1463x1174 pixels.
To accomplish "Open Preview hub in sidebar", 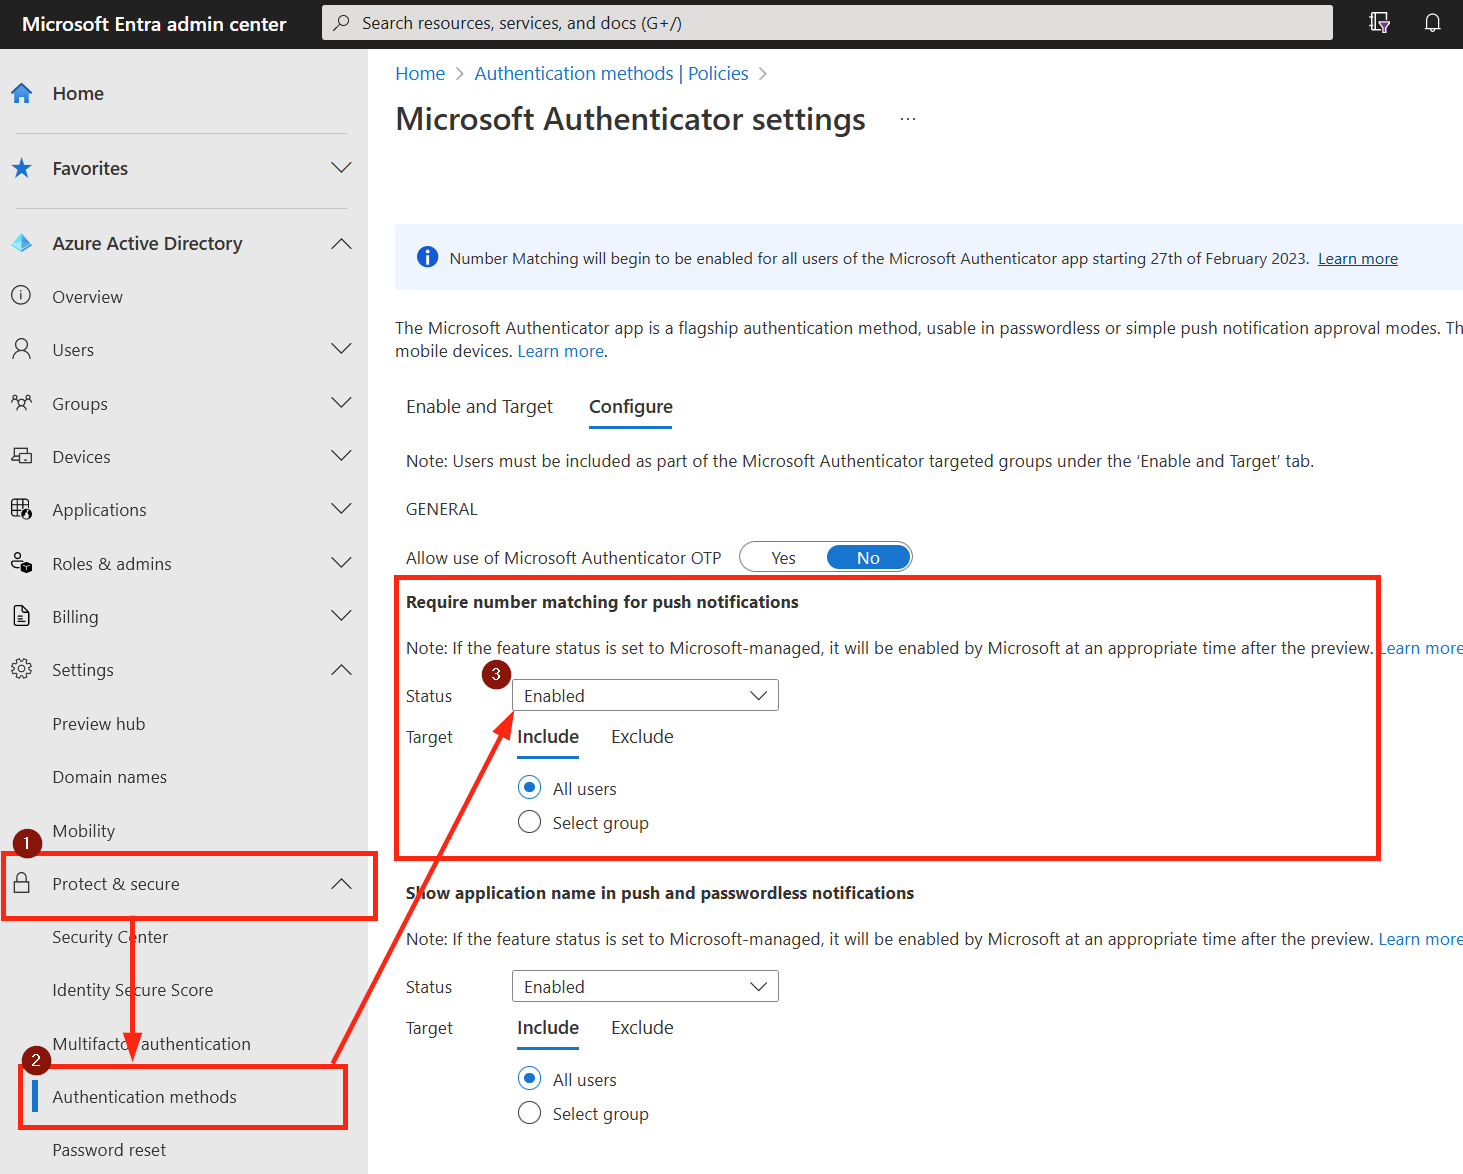I will click(x=99, y=724).
